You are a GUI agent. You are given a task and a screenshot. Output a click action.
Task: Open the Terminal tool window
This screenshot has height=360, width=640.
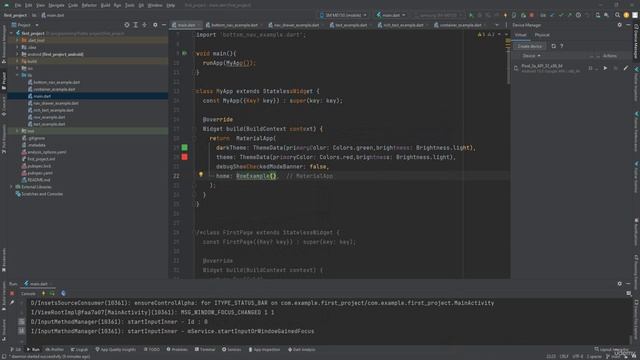pyautogui.click(x=205, y=350)
